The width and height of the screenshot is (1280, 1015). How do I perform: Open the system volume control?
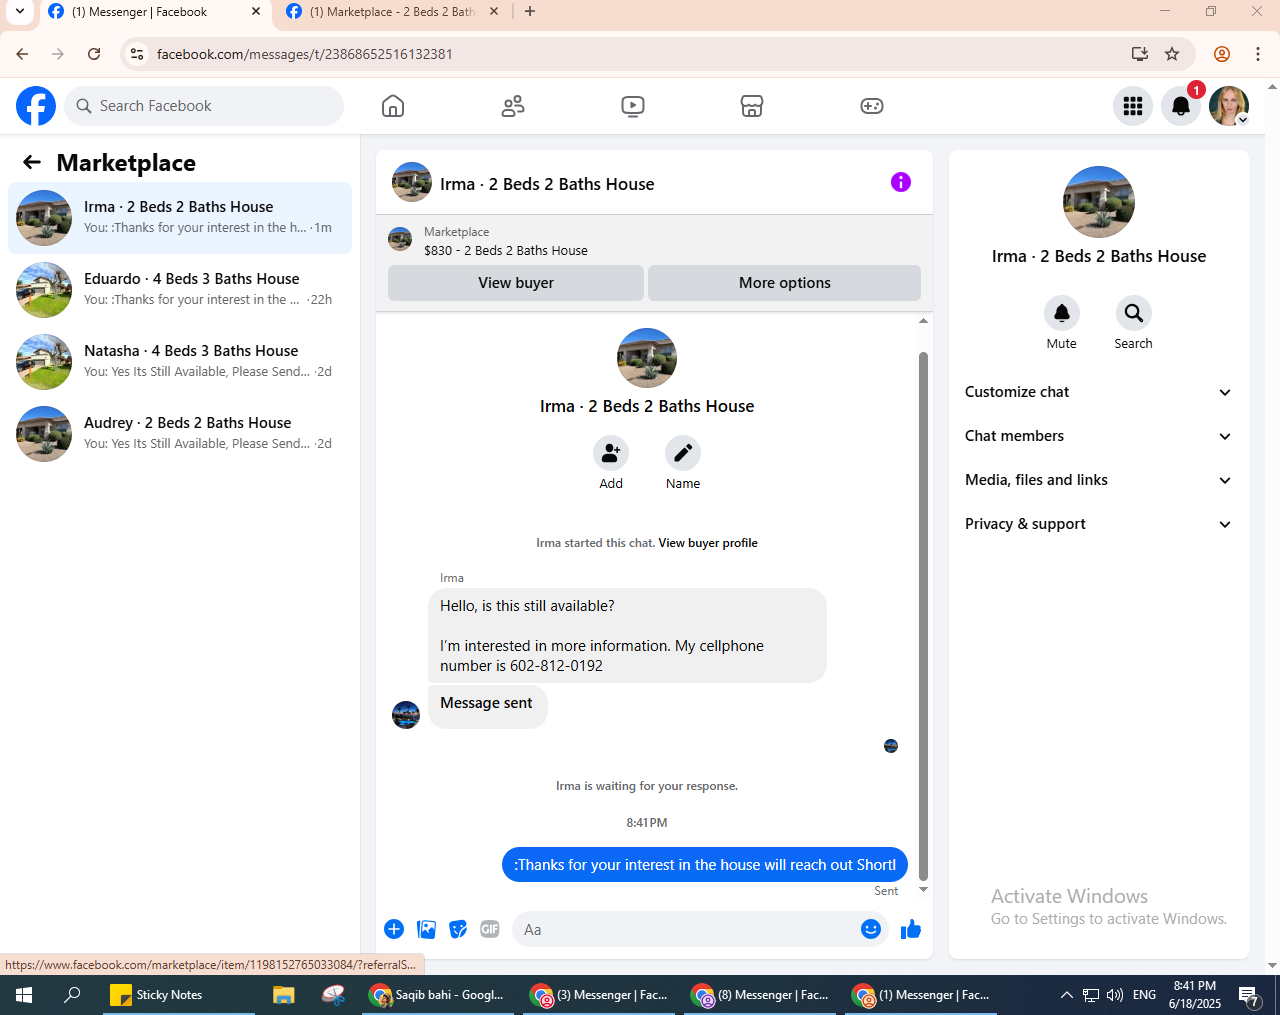(x=1115, y=995)
